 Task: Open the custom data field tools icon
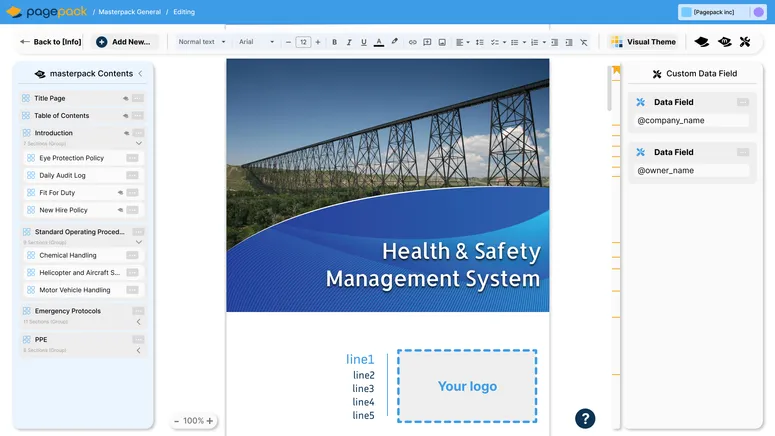coord(745,42)
